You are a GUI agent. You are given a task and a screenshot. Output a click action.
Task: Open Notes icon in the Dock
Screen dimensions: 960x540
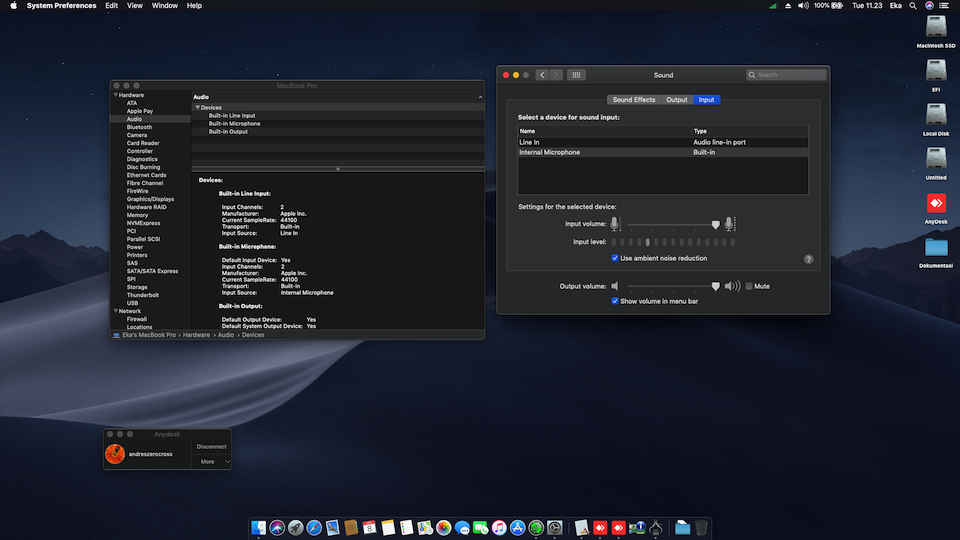pos(388,527)
